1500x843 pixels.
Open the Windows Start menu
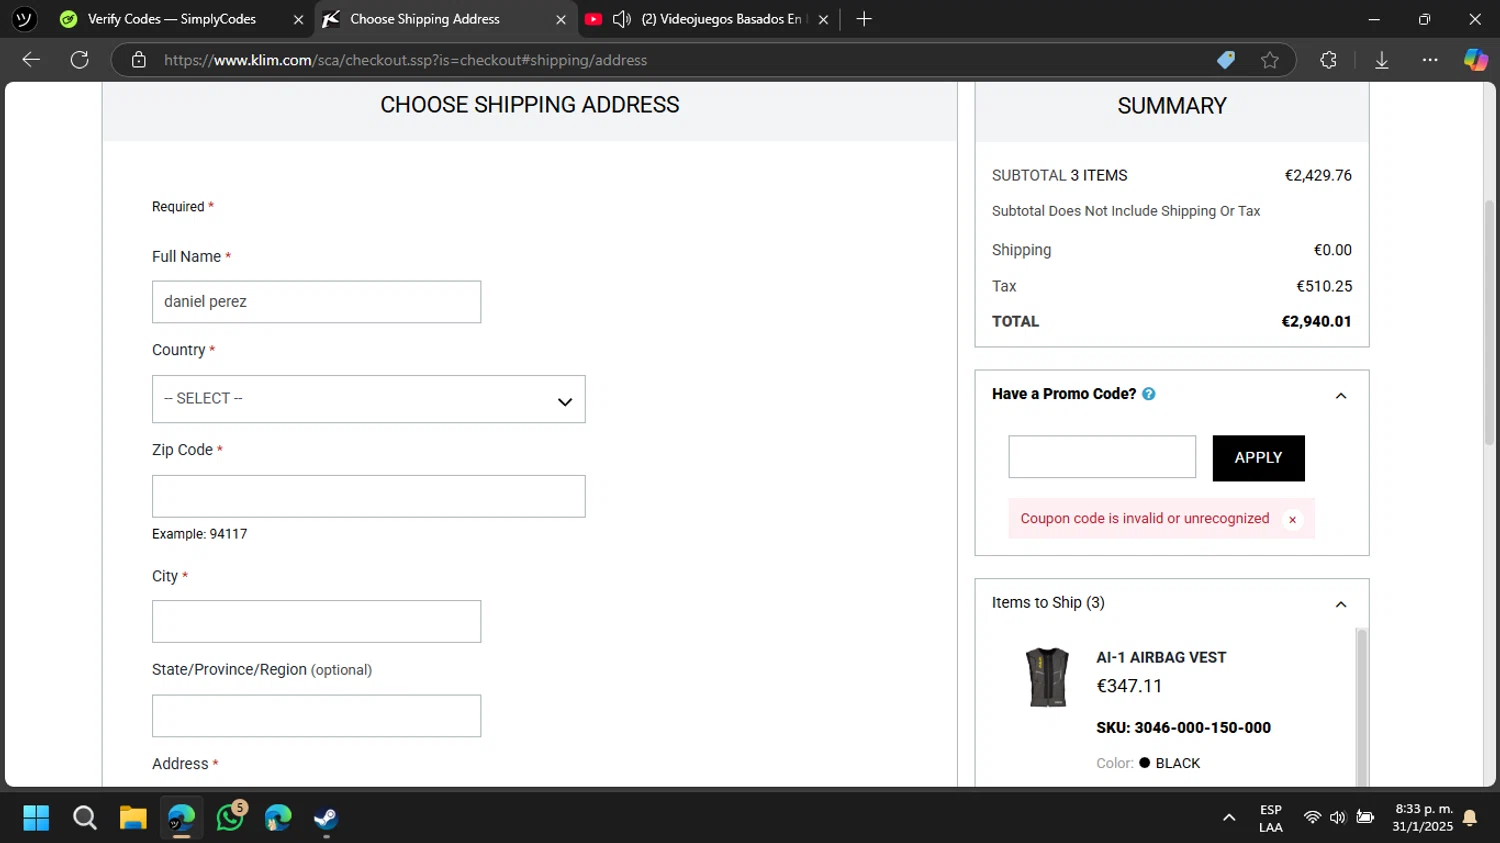(36, 818)
